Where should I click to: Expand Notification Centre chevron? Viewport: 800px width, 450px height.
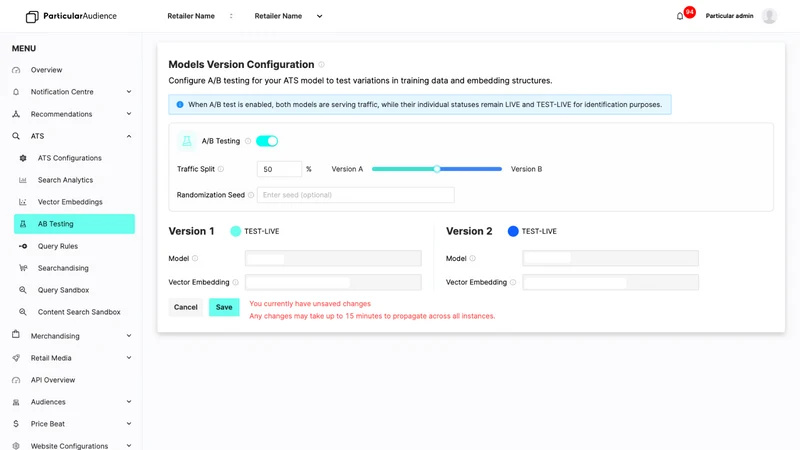tap(129, 92)
